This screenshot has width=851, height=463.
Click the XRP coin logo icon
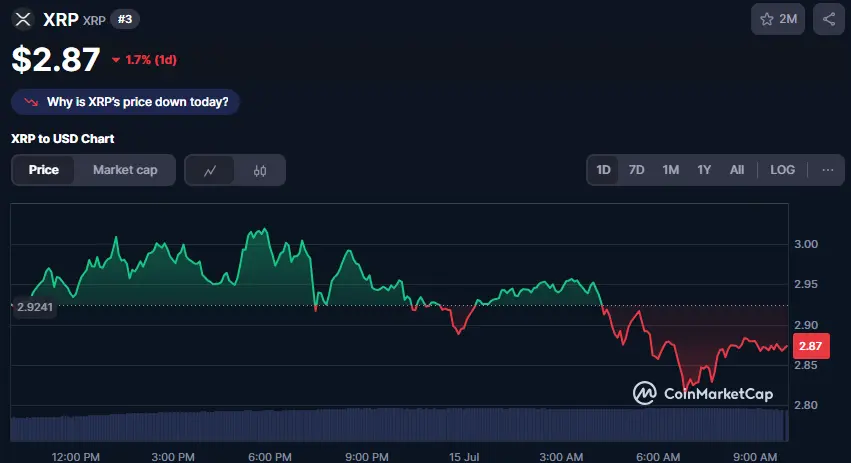tap(23, 20)
